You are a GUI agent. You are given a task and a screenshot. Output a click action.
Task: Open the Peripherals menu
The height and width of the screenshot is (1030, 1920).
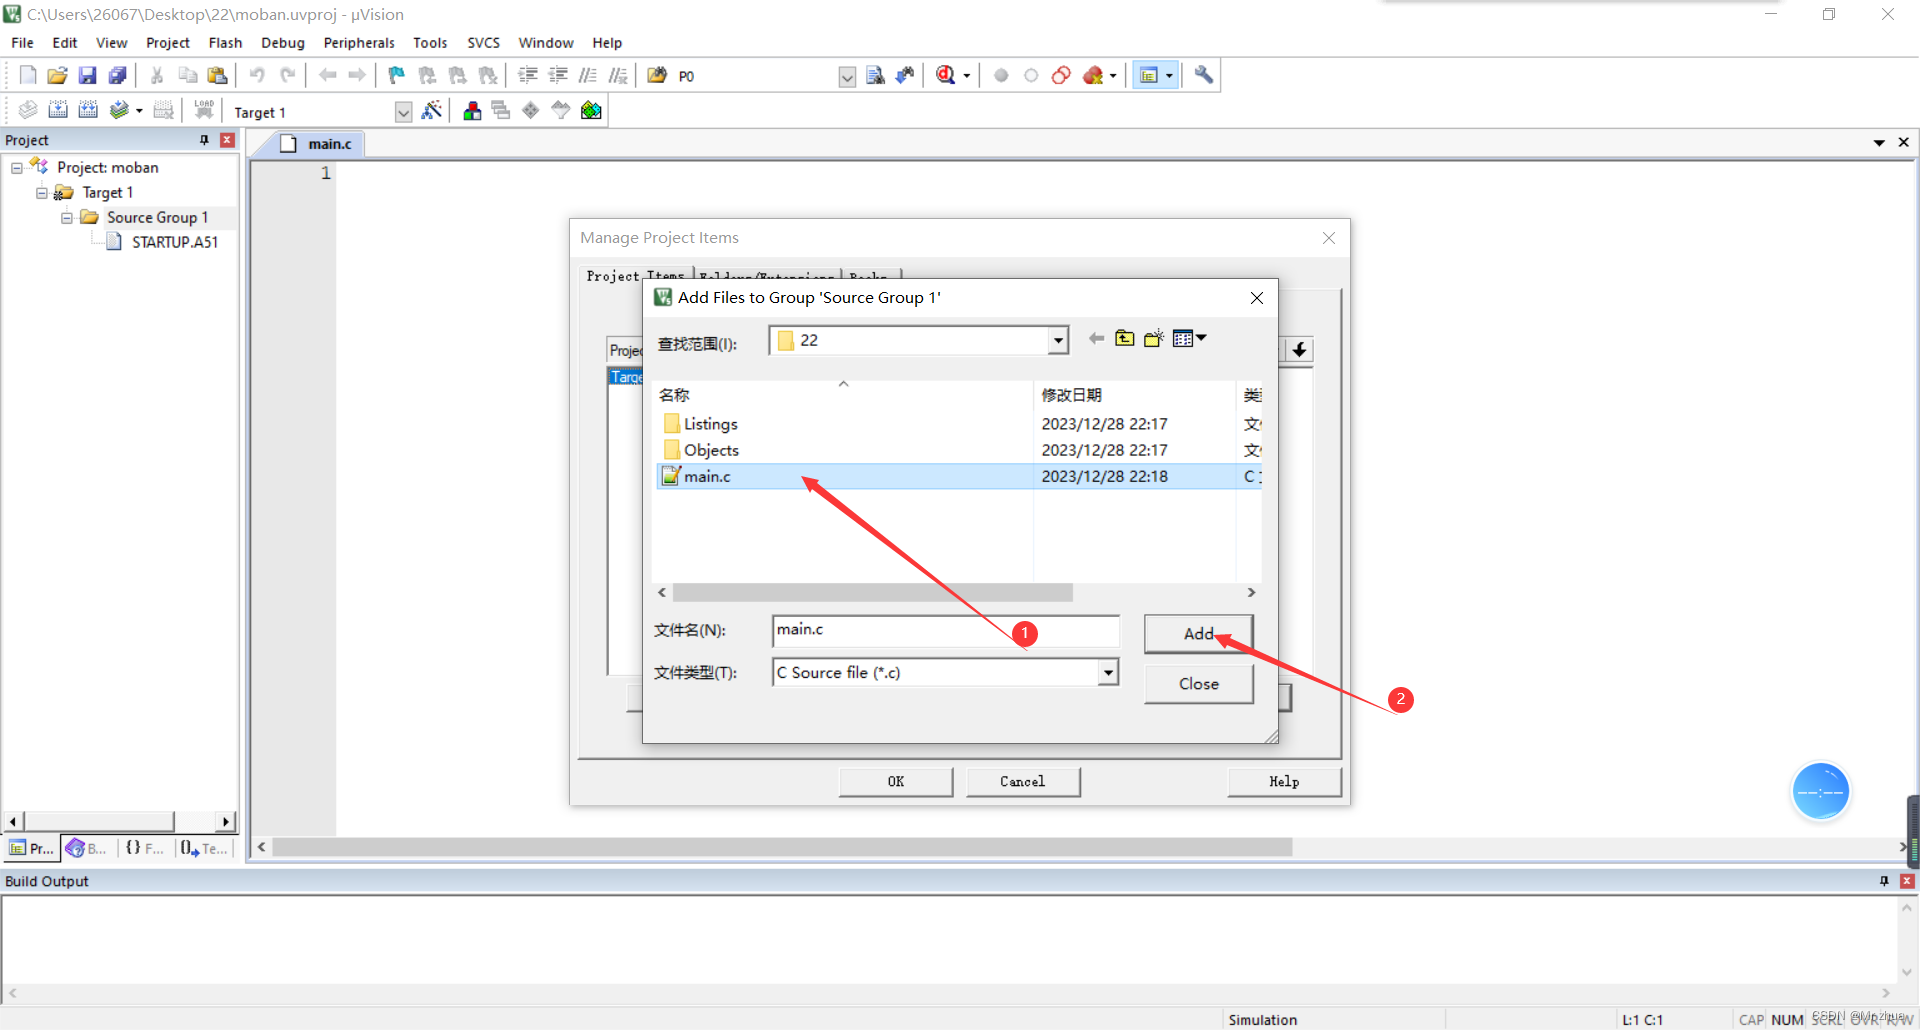click(359, 42)
